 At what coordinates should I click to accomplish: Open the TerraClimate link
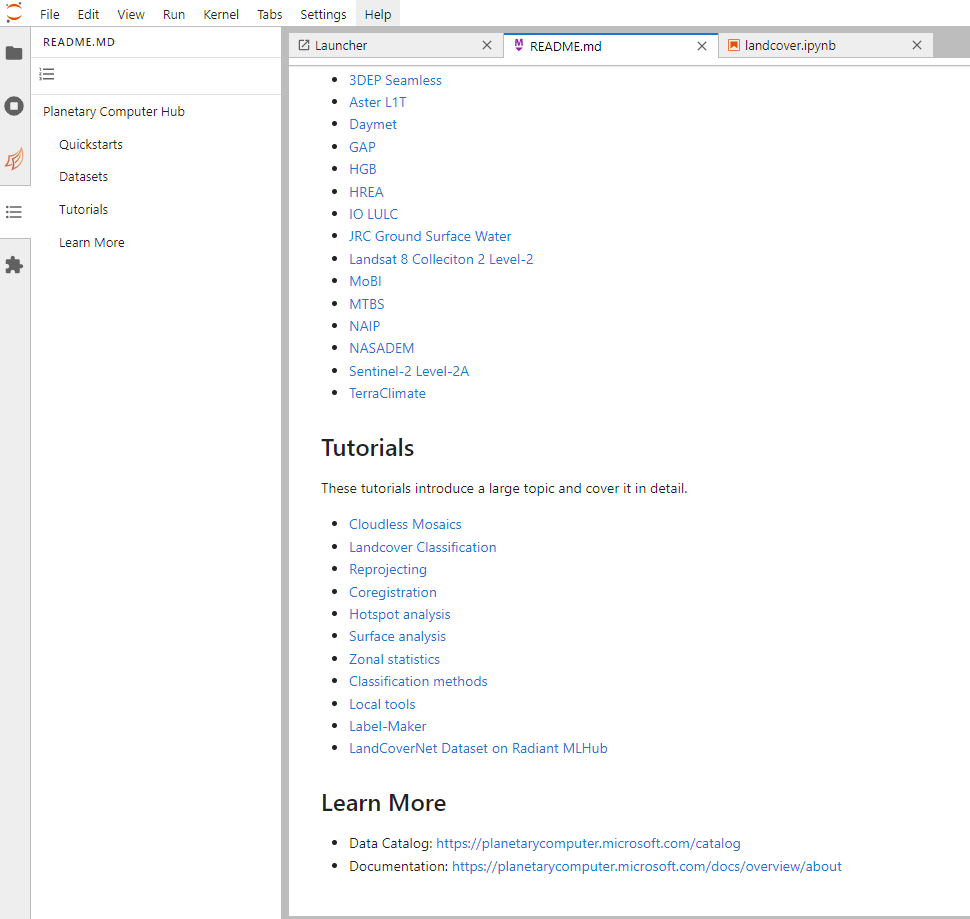pos(387,393)
